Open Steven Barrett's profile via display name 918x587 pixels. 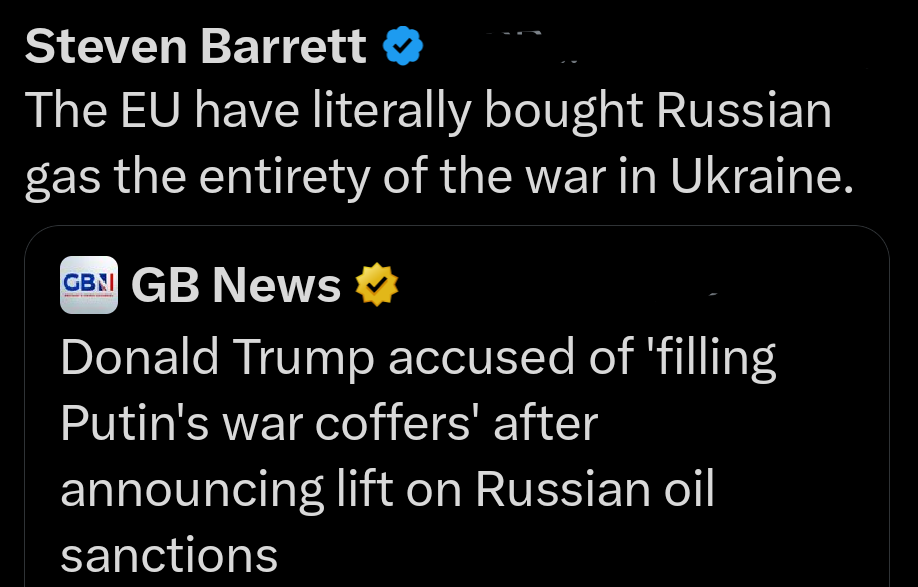tap(195, 46)
